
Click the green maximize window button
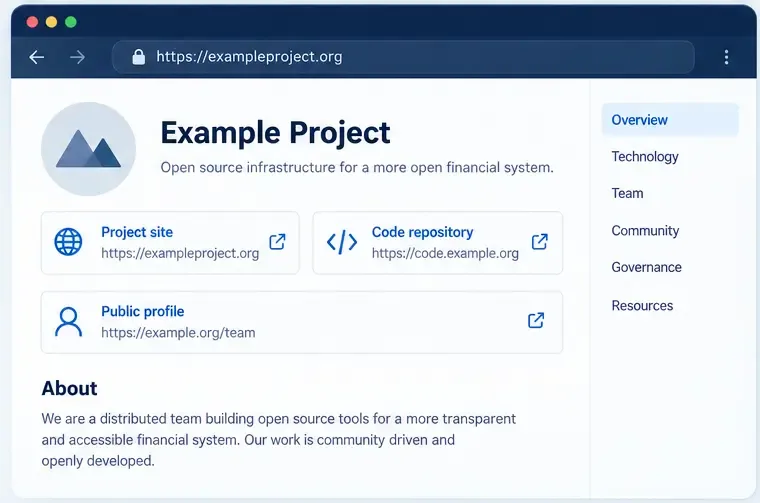pyautogui.click(x=71, y=22)
